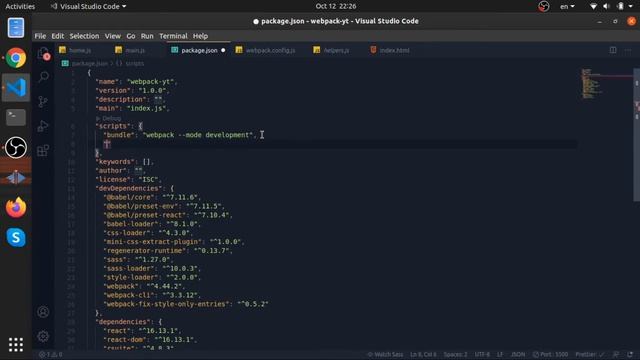Screen dimensions: 640x360
Task: Click Spaces: 2 indentation setting
Action: pyautogui.click(x=455, y=354)
